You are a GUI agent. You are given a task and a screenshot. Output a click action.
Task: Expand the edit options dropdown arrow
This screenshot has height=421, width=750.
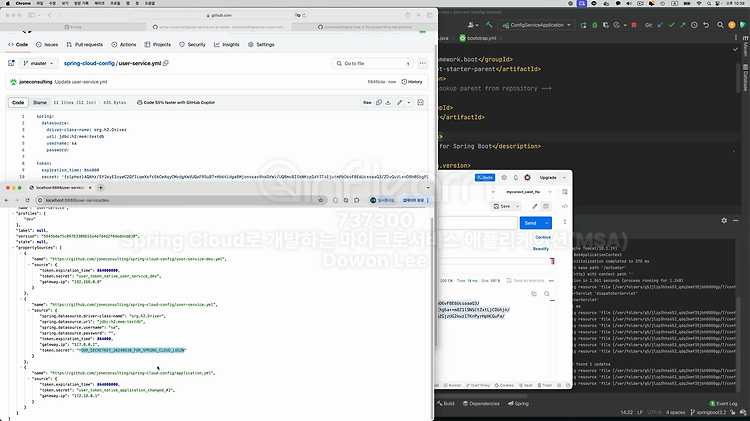click(408, 102)
